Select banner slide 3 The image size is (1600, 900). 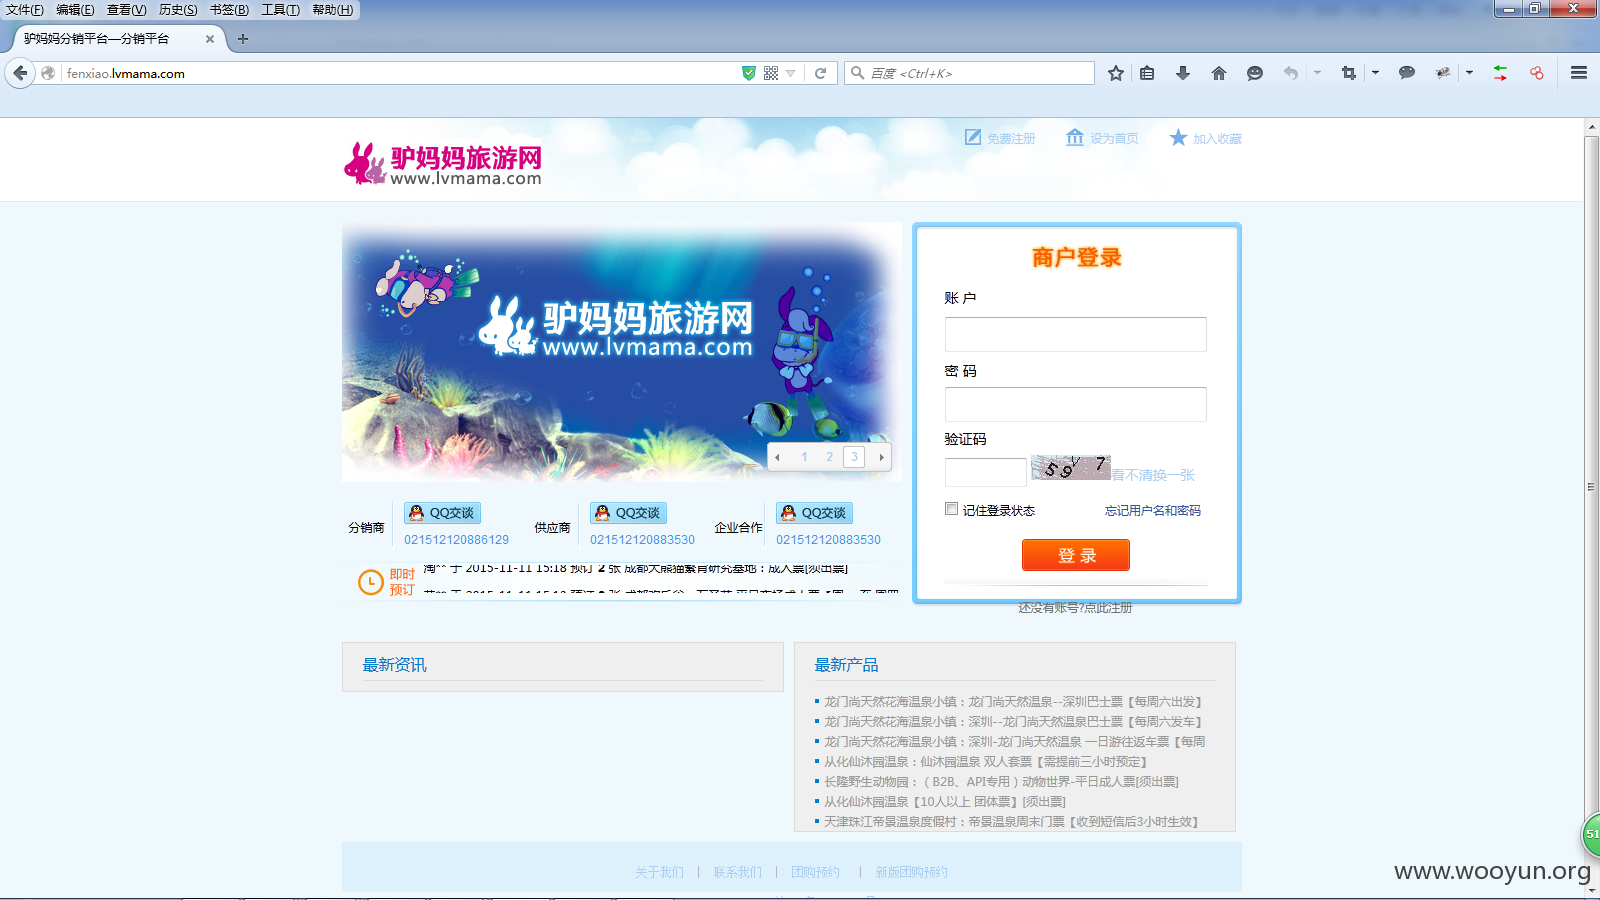pos(854,457)
